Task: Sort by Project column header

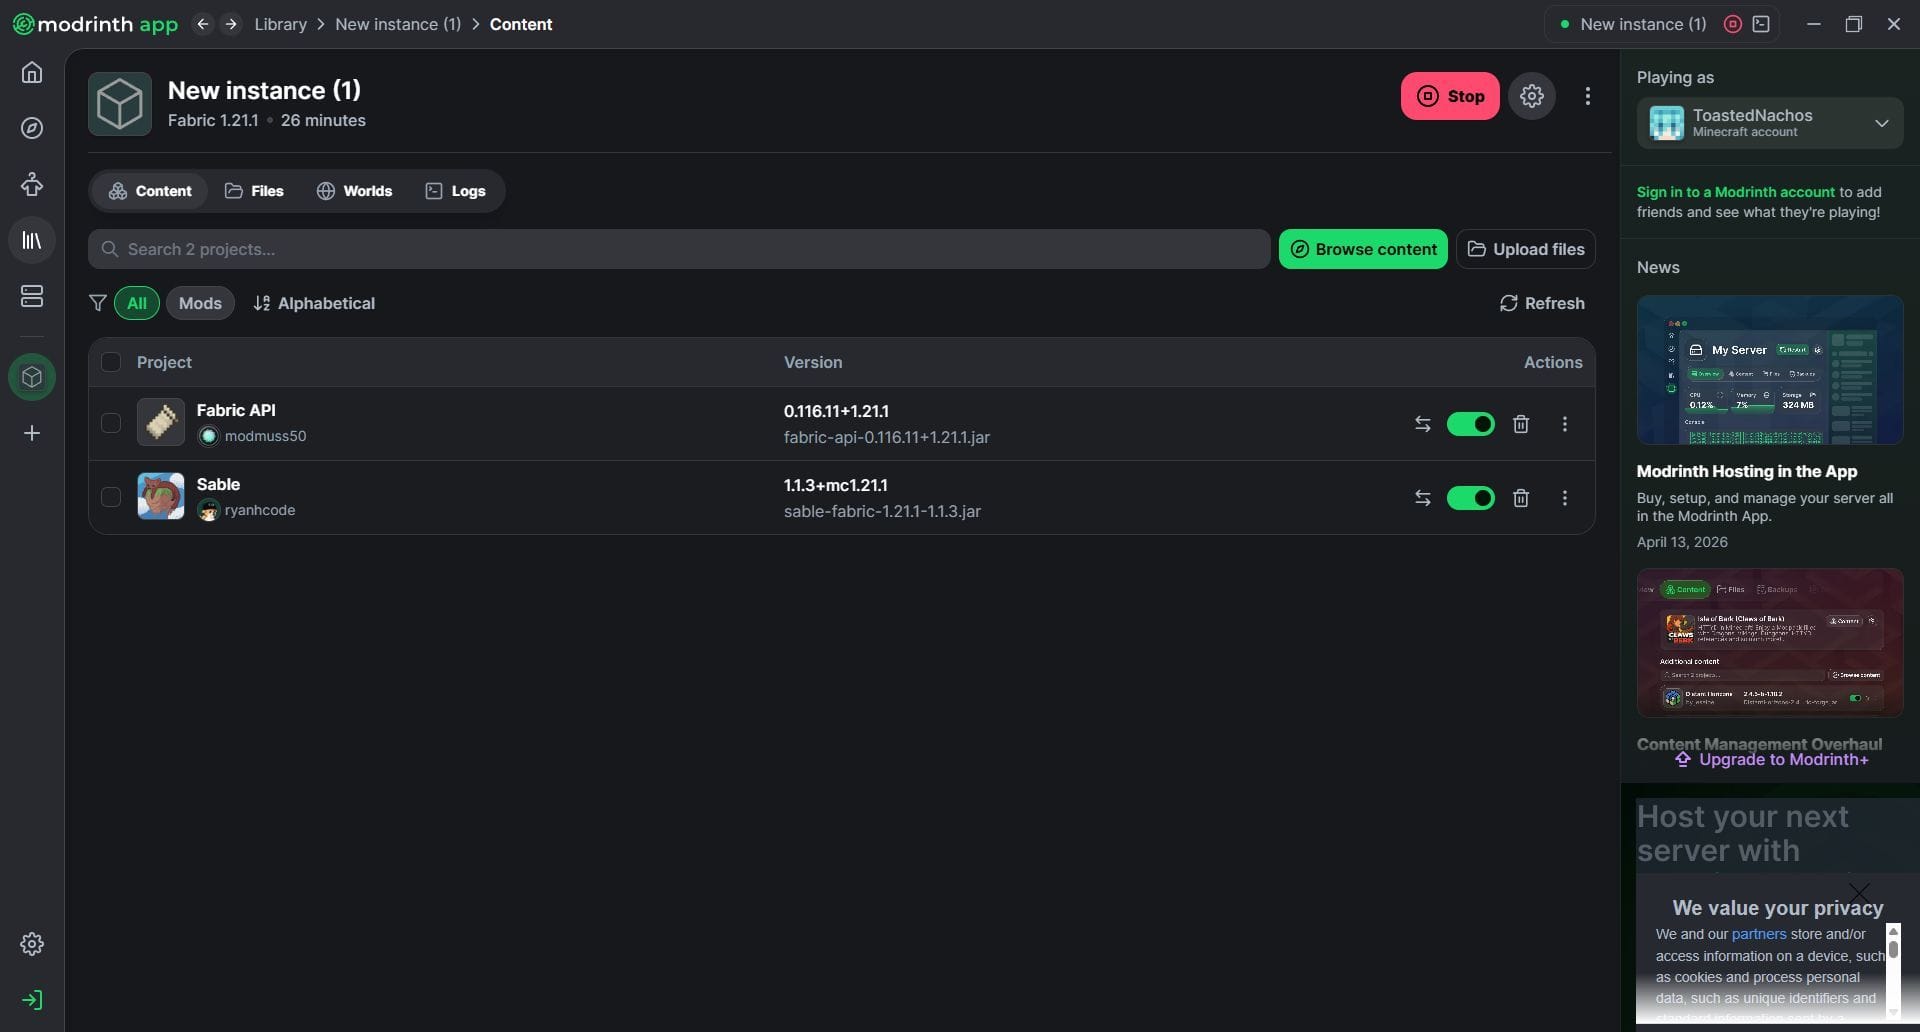Action: point(164,362)
